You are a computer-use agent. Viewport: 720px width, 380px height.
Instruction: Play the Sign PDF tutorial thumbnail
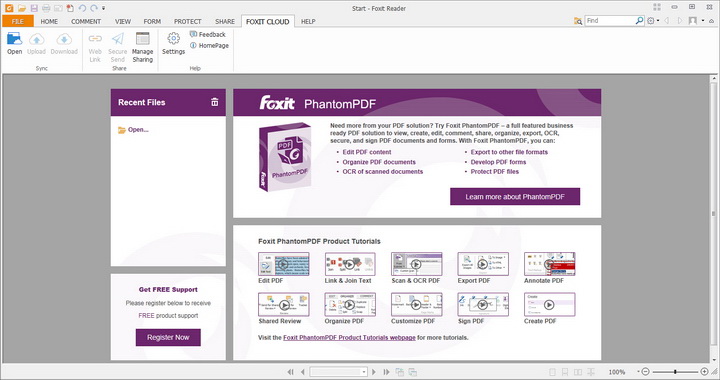pos(483,305)
